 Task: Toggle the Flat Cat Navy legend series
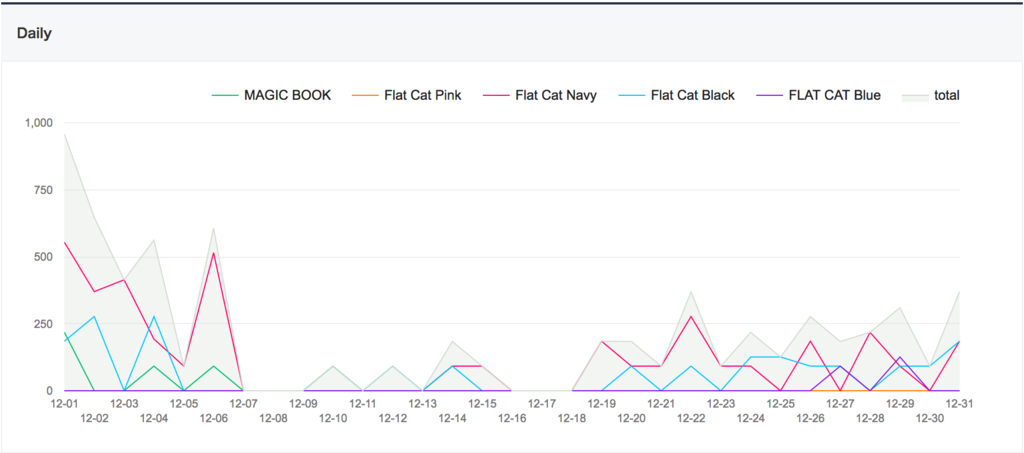point(539,95)
